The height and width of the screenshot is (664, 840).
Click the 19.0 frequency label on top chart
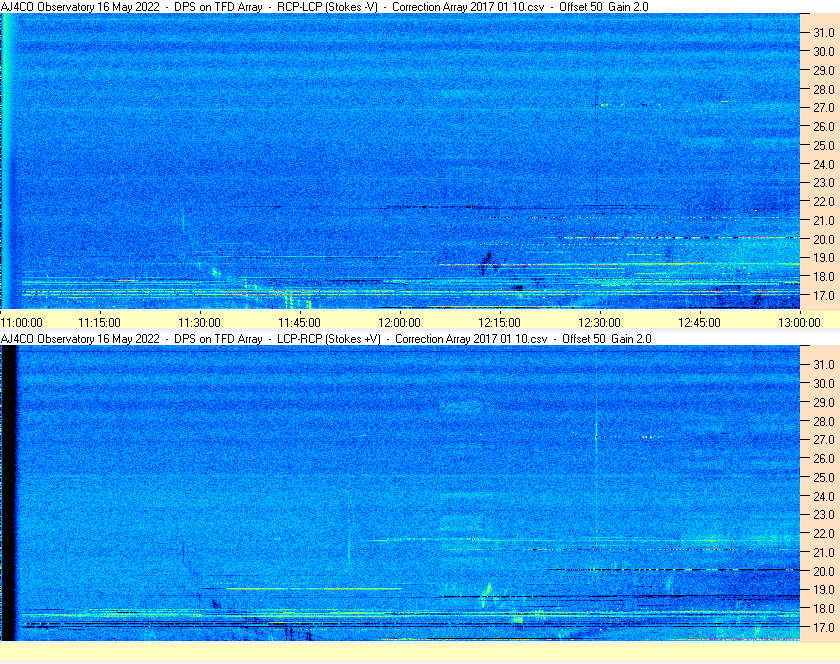point(824,258)
